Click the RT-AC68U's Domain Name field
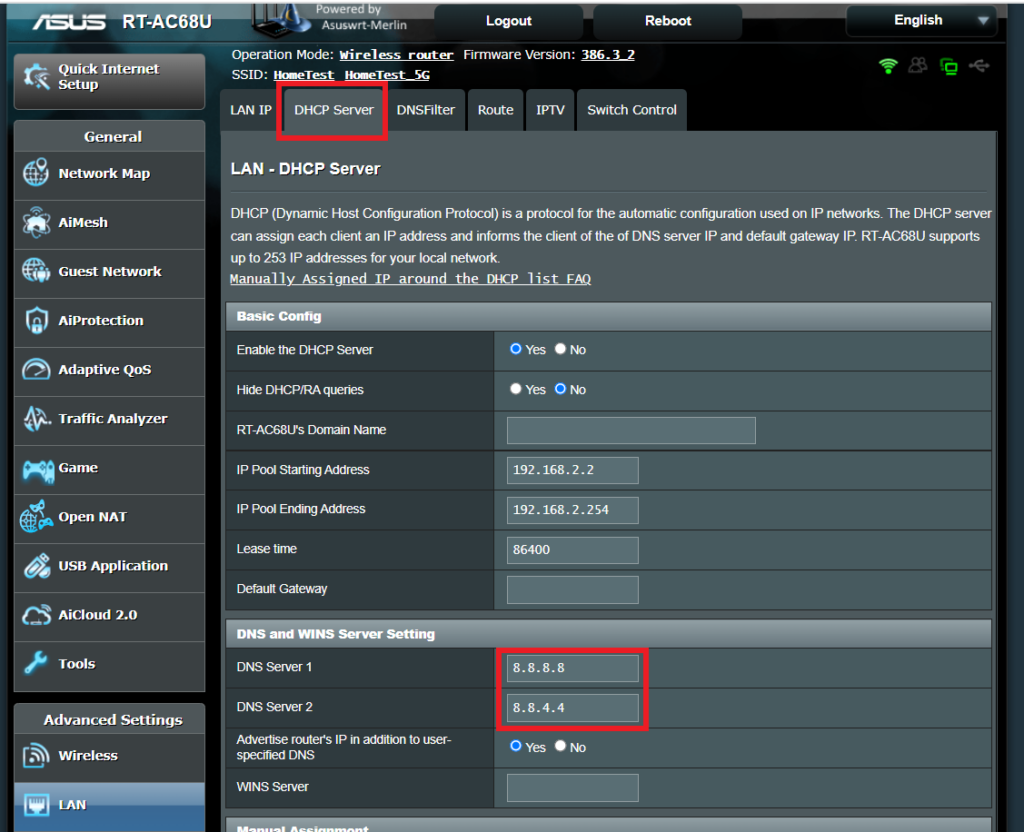 [631, 430]
